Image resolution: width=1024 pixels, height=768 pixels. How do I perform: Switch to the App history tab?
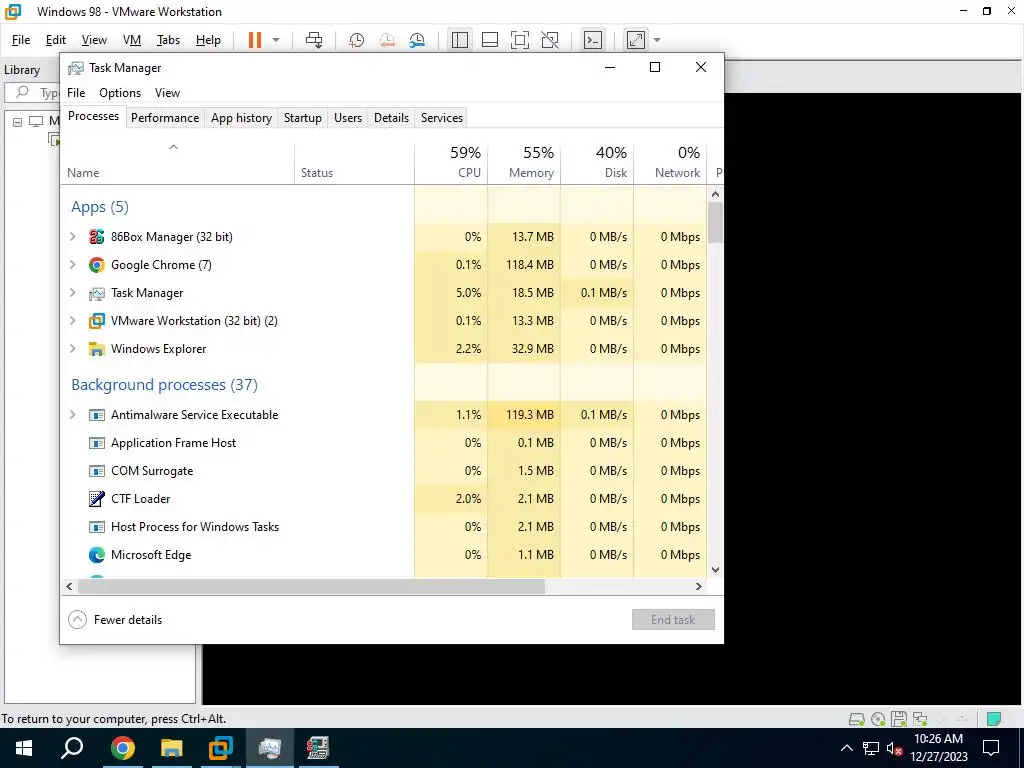(241, 118)
